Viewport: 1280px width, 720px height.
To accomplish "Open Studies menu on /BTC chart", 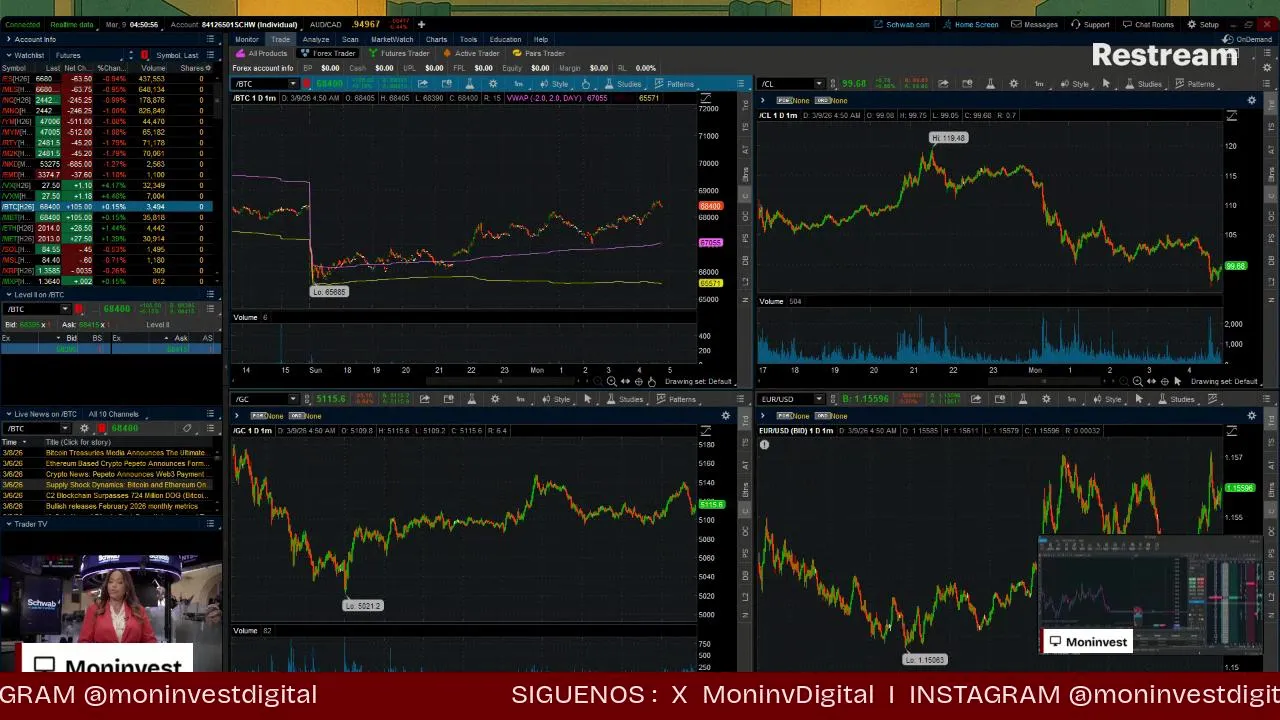I will pos(623,84).
